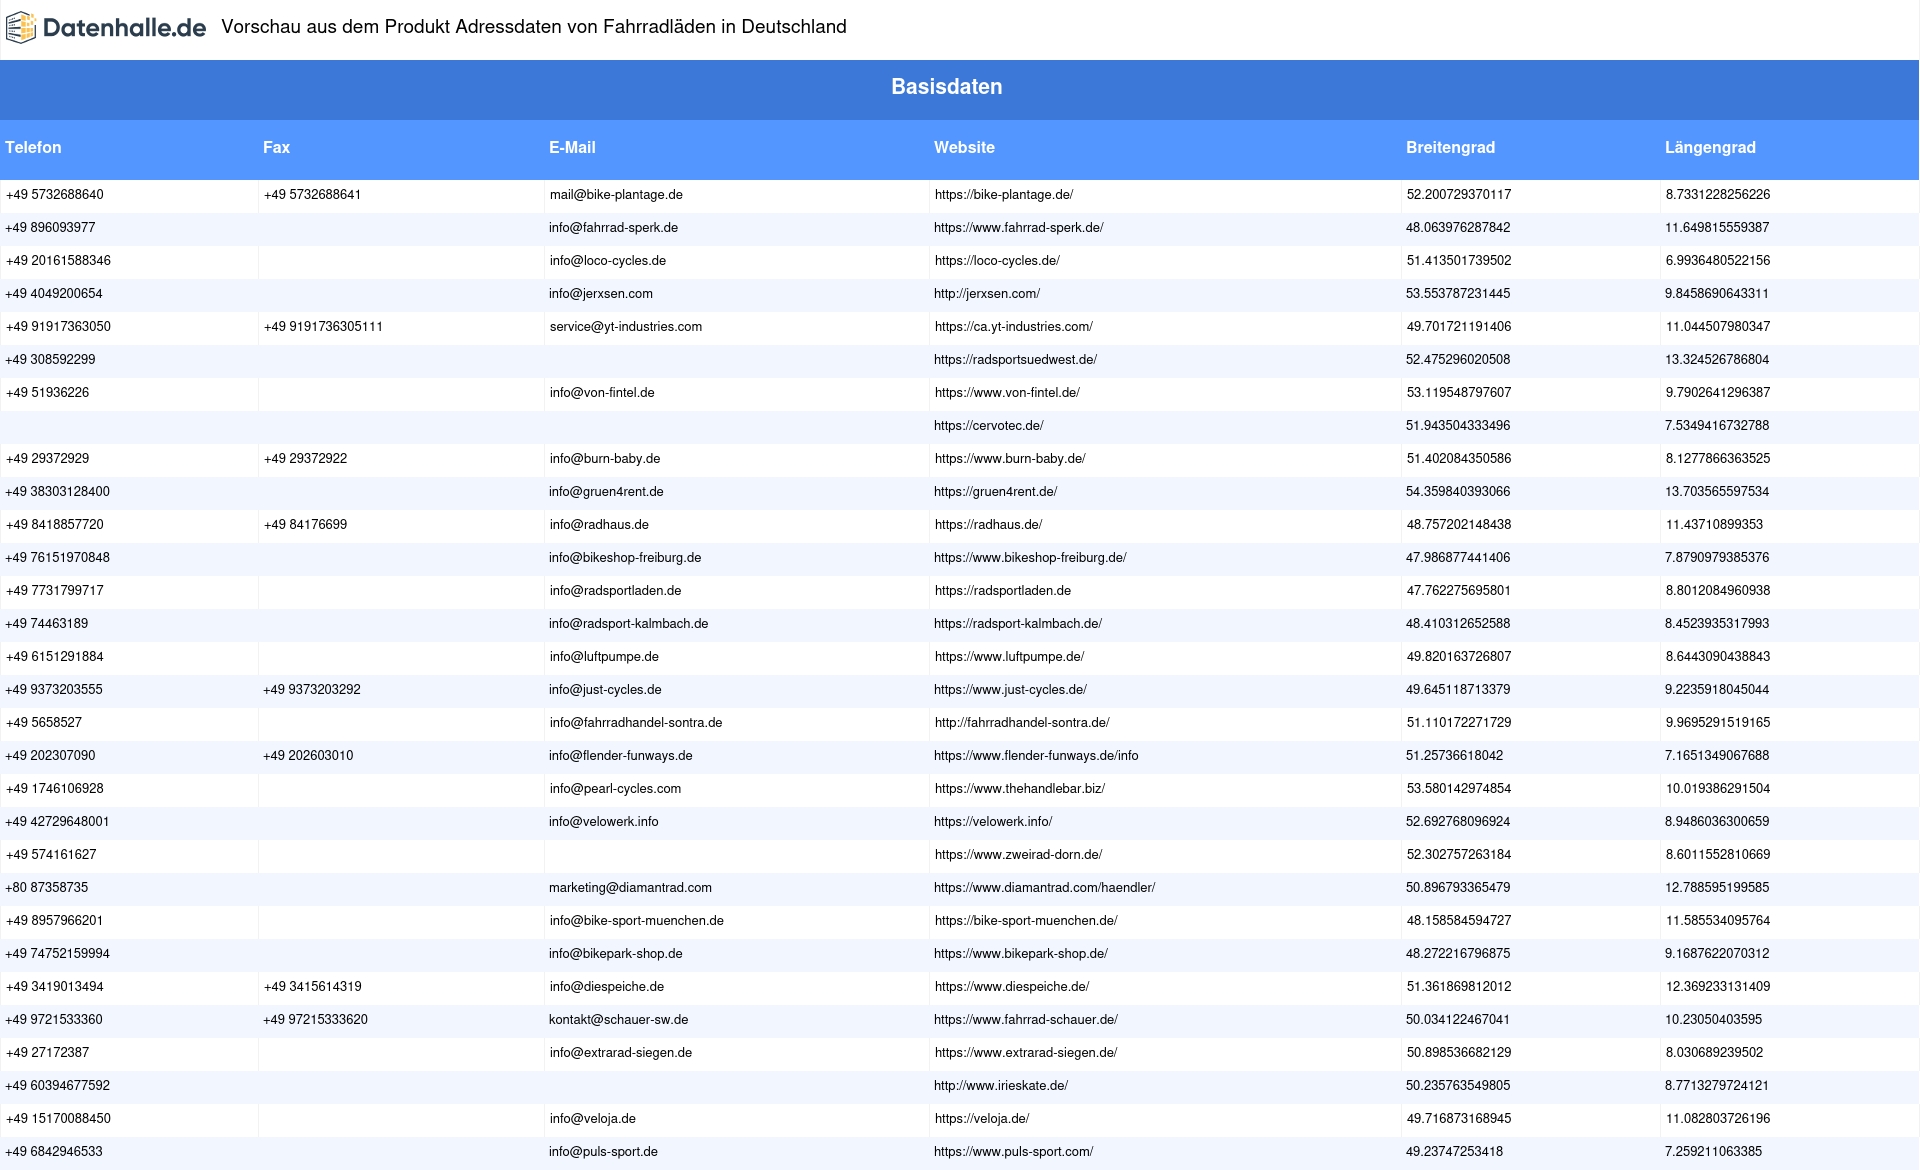Image resolution: width=1920 pixels, height=1170 pixels.
Task: Click the Datenhalle.de logo icon
Action: tap(21, 28)
